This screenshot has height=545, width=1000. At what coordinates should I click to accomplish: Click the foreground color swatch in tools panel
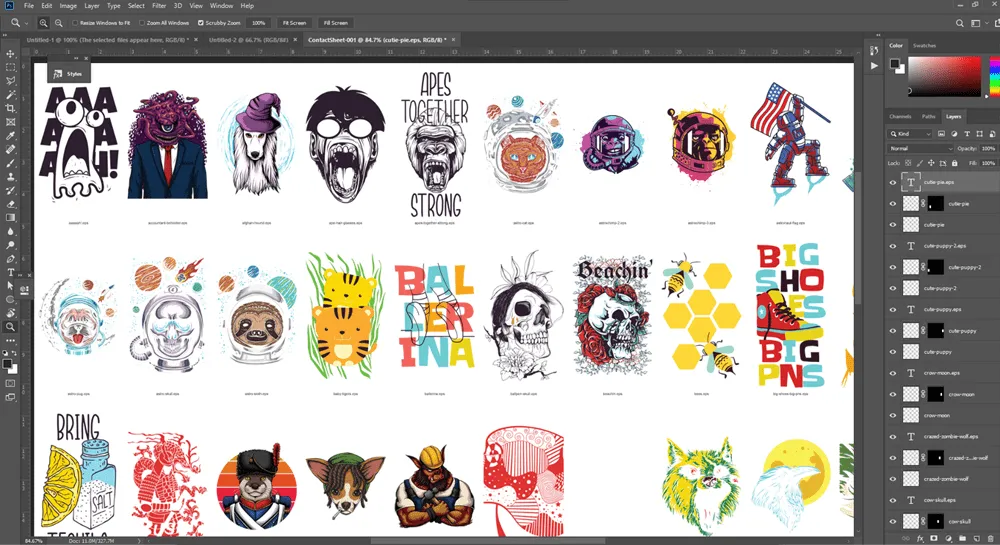[8, 364]
